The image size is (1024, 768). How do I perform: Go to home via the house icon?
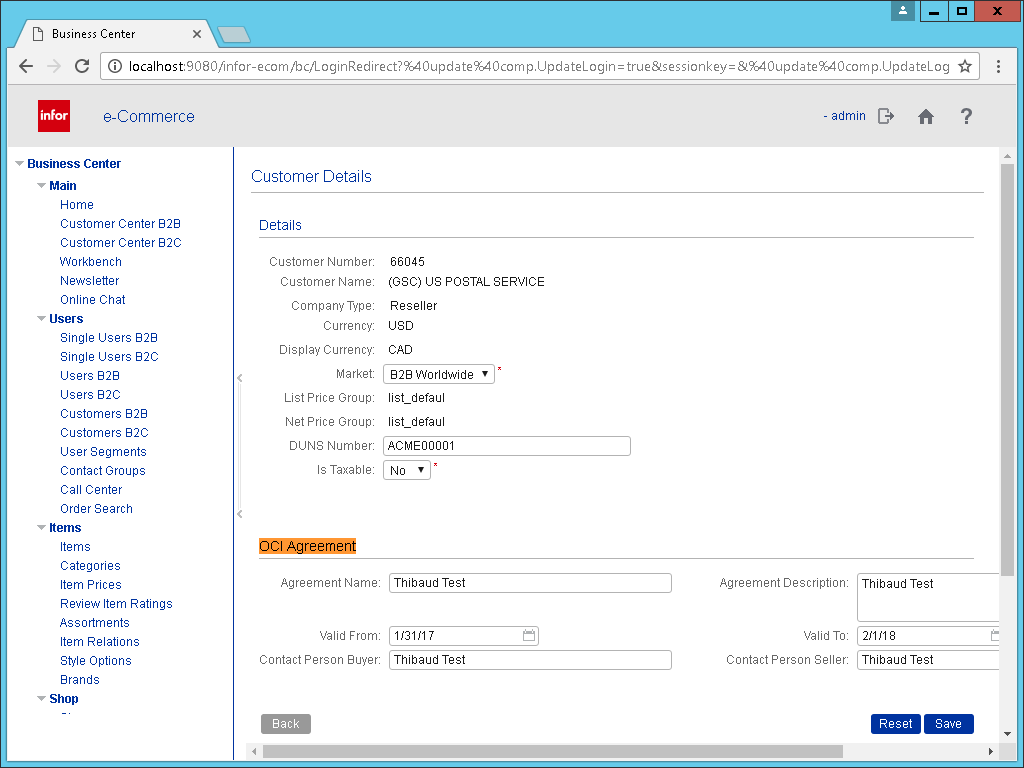[926, 116]
